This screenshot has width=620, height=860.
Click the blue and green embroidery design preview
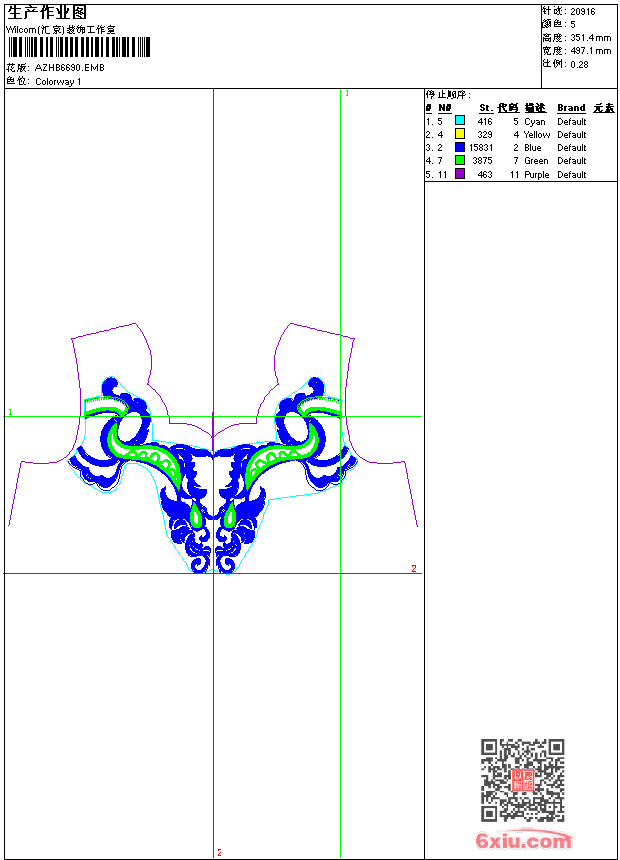pos(213,475)
